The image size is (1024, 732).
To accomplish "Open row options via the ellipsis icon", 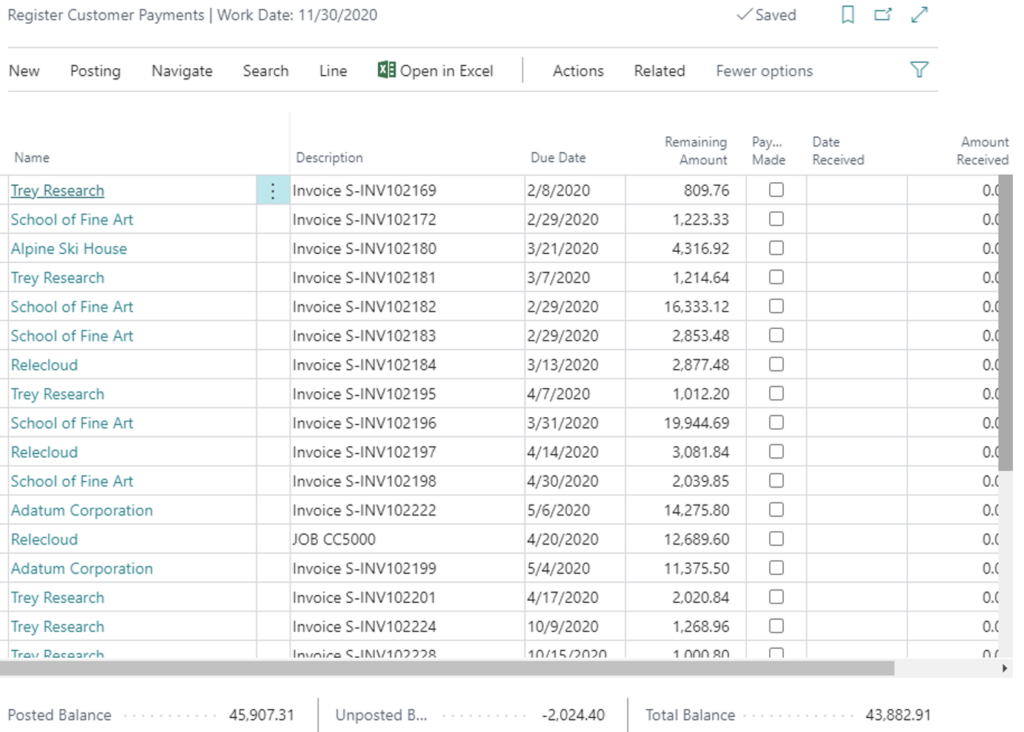I will tap(273, 190).
